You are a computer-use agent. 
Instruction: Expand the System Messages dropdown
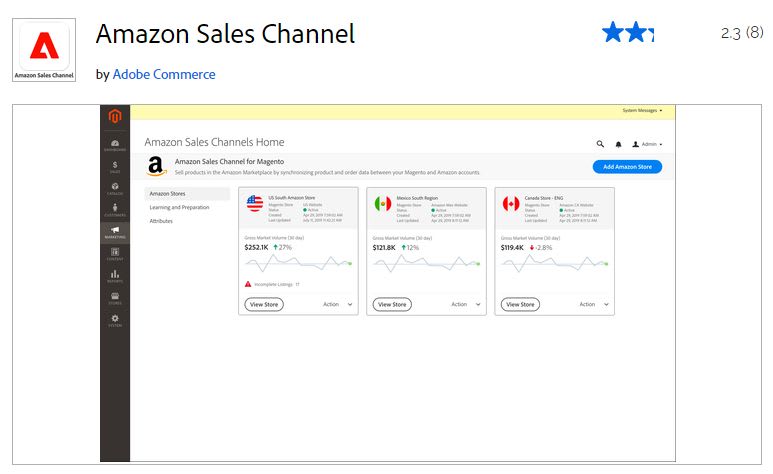642,110
